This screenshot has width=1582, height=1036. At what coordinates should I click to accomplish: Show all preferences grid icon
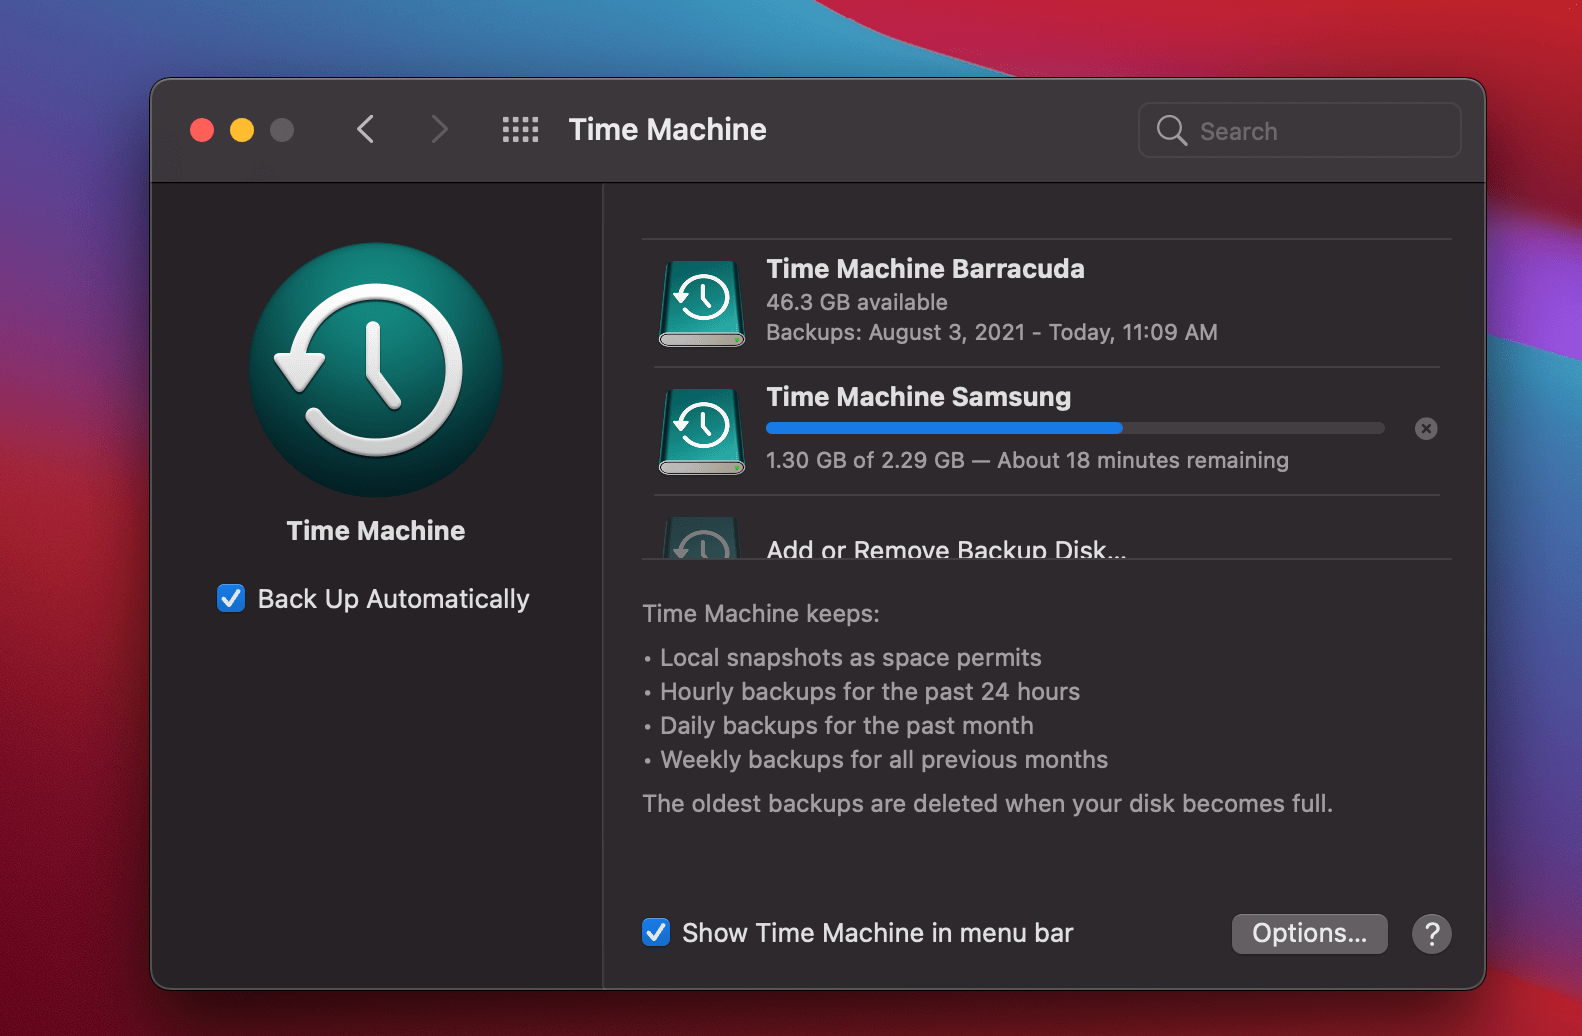coord(520,129)
